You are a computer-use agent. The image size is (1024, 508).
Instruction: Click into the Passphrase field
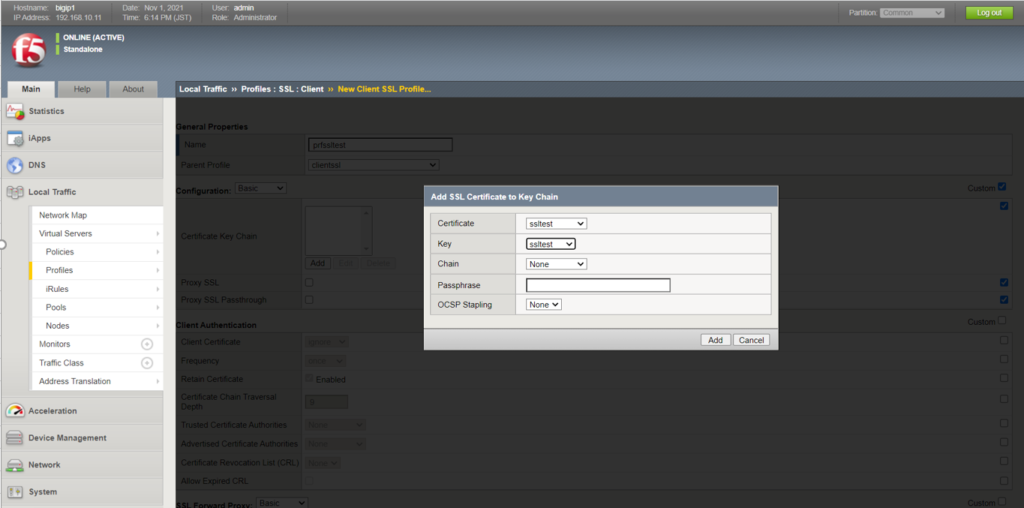click(598, 285)
